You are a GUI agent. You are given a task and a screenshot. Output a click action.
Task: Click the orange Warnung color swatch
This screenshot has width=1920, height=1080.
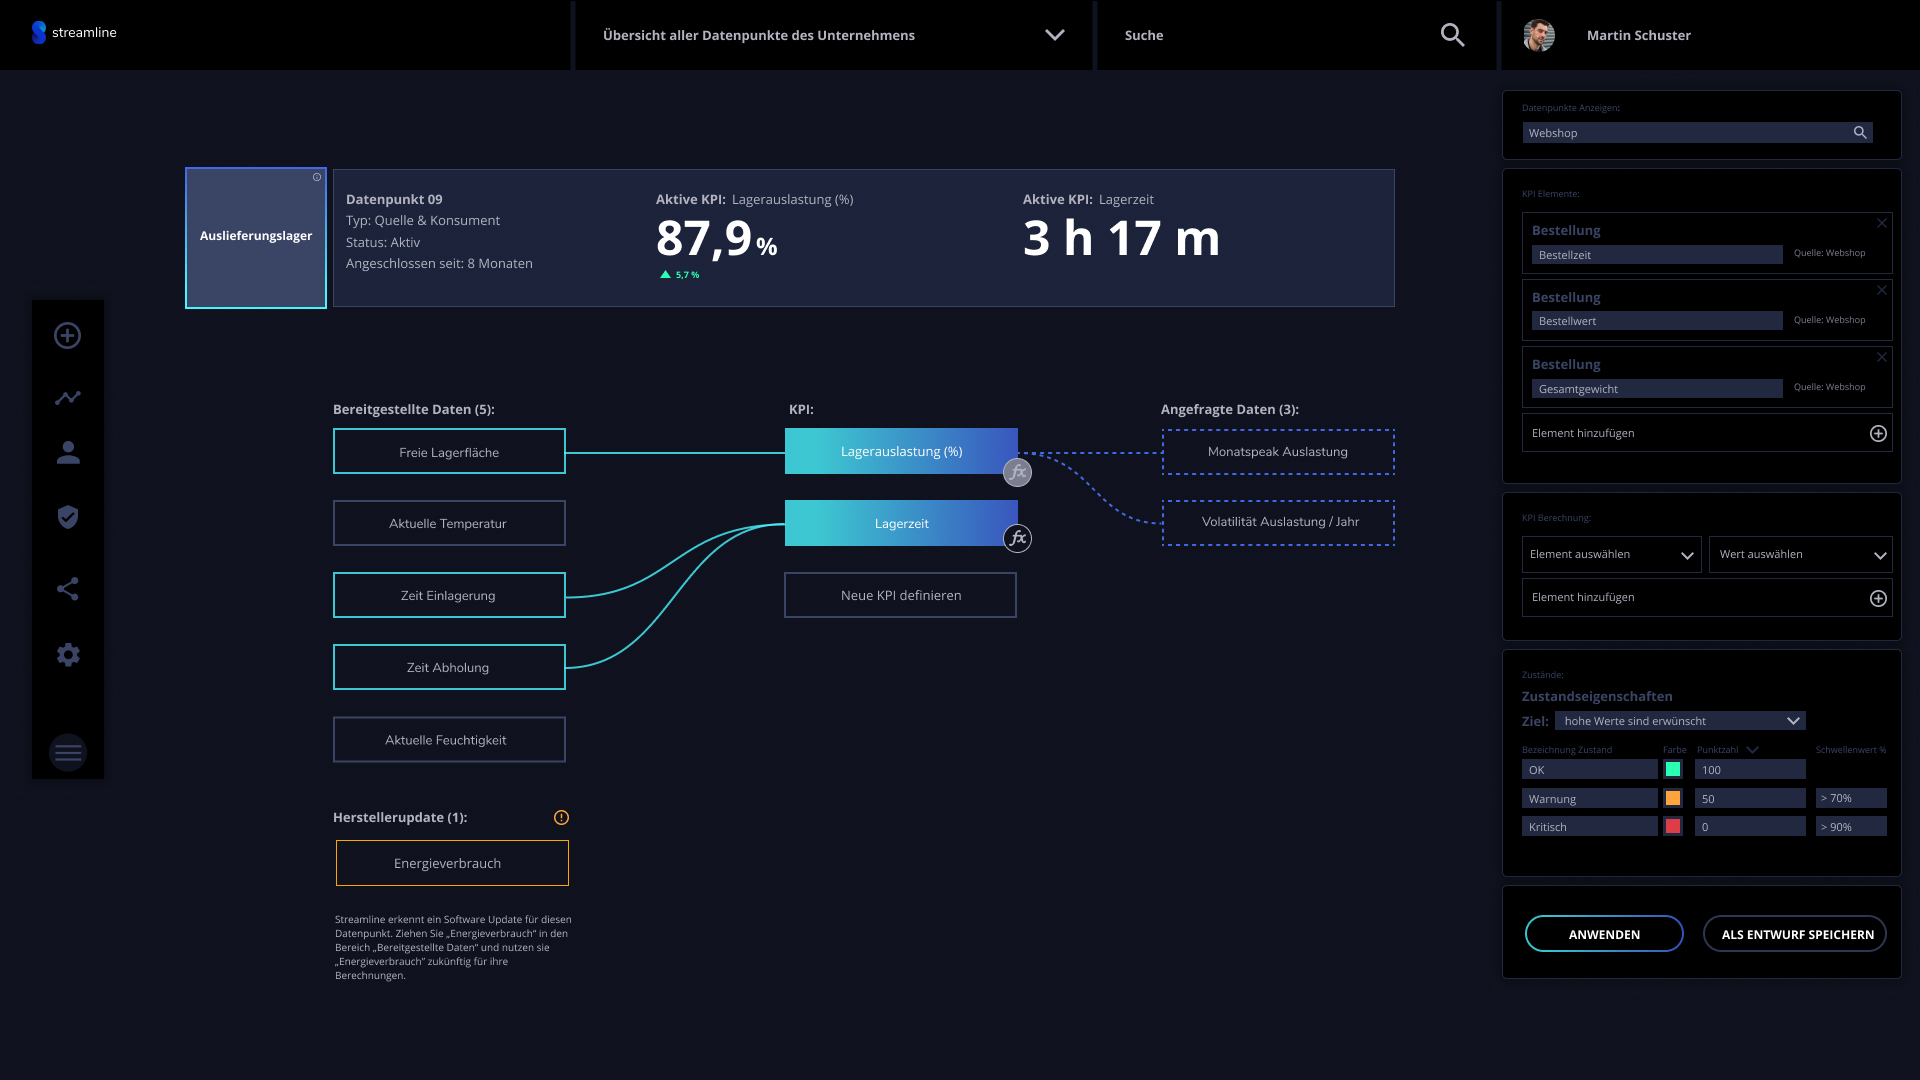pos(1672,798)
